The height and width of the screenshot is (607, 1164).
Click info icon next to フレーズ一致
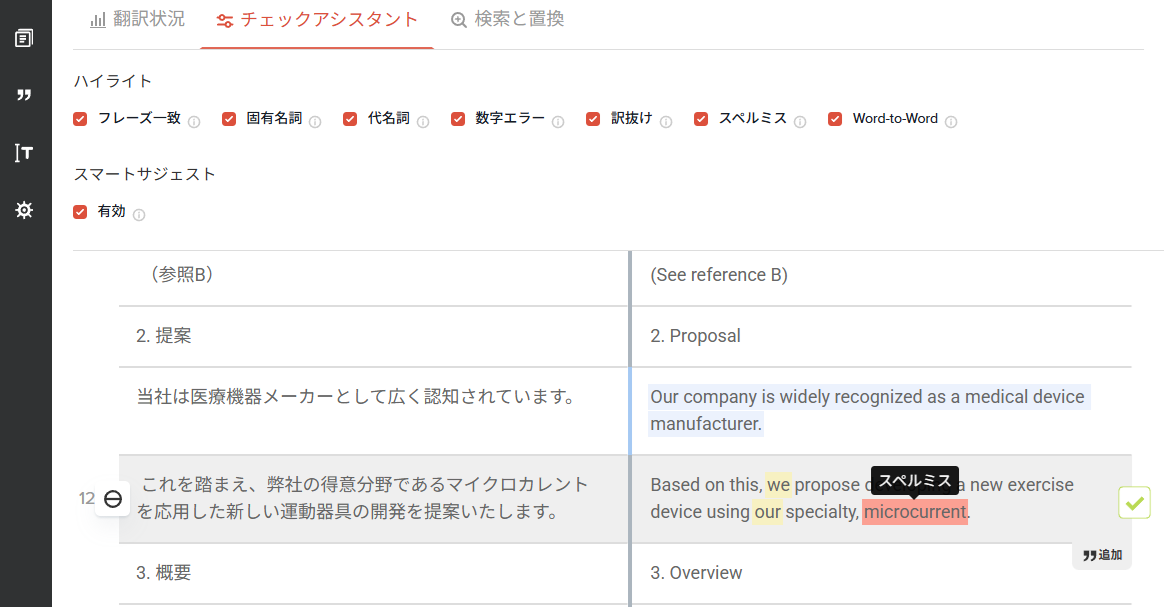pyautogui.click(x=194, y=122)
